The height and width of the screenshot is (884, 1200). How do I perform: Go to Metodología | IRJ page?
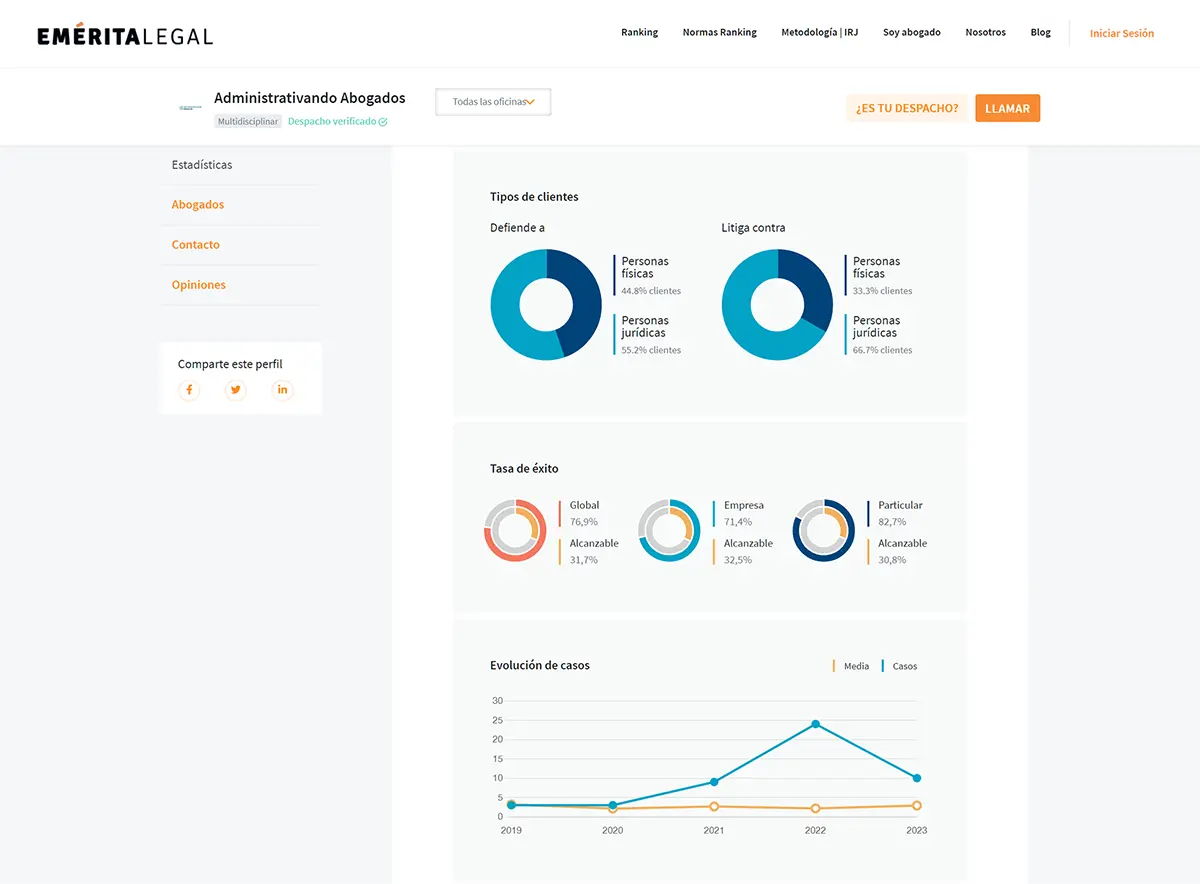click(x=819, y=33)
